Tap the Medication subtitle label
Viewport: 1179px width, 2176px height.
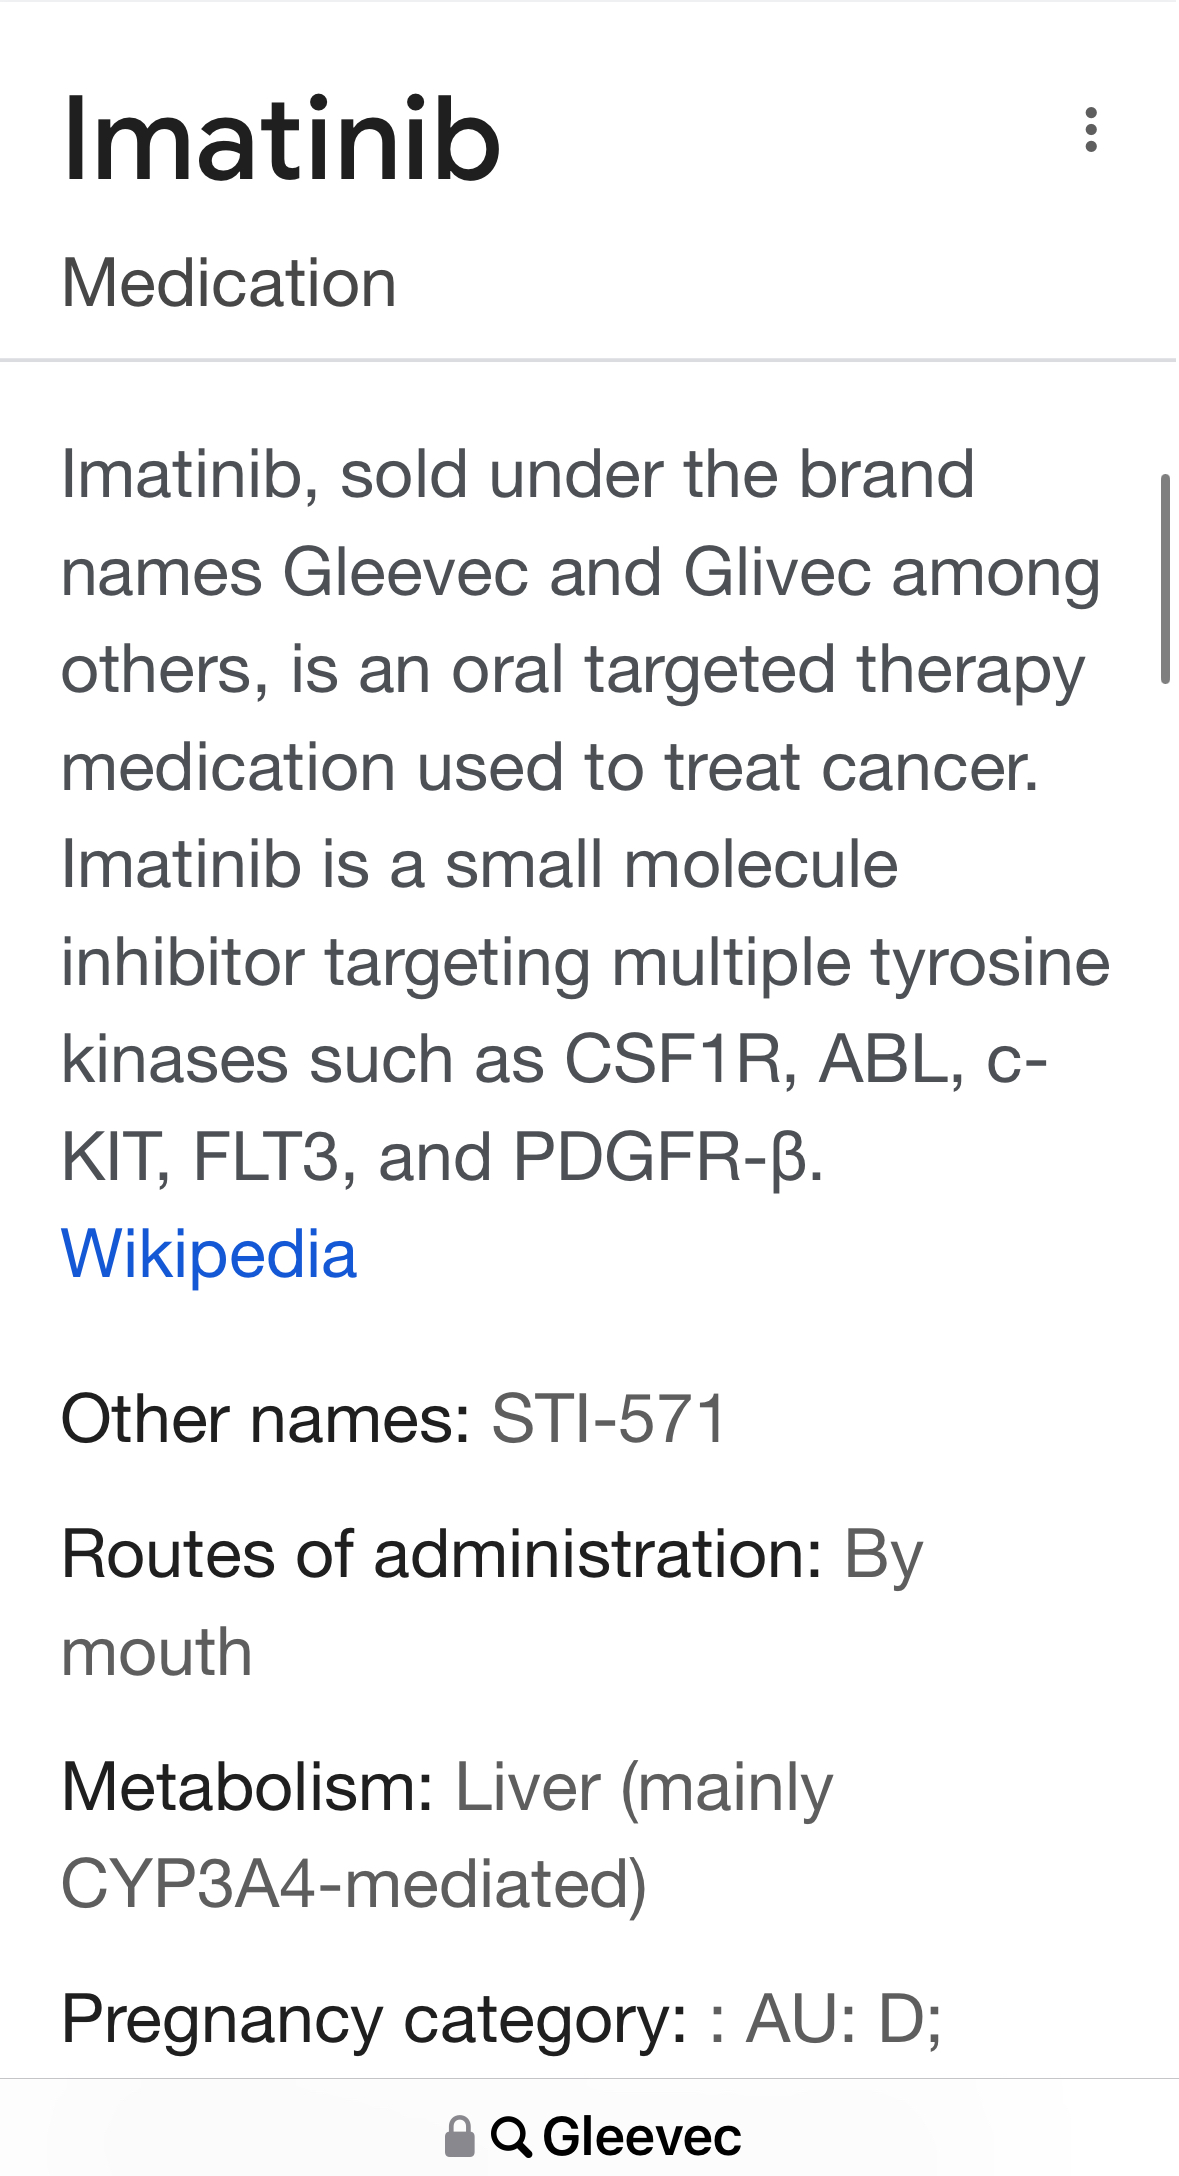pyautogui.click(x=229, y=283)
